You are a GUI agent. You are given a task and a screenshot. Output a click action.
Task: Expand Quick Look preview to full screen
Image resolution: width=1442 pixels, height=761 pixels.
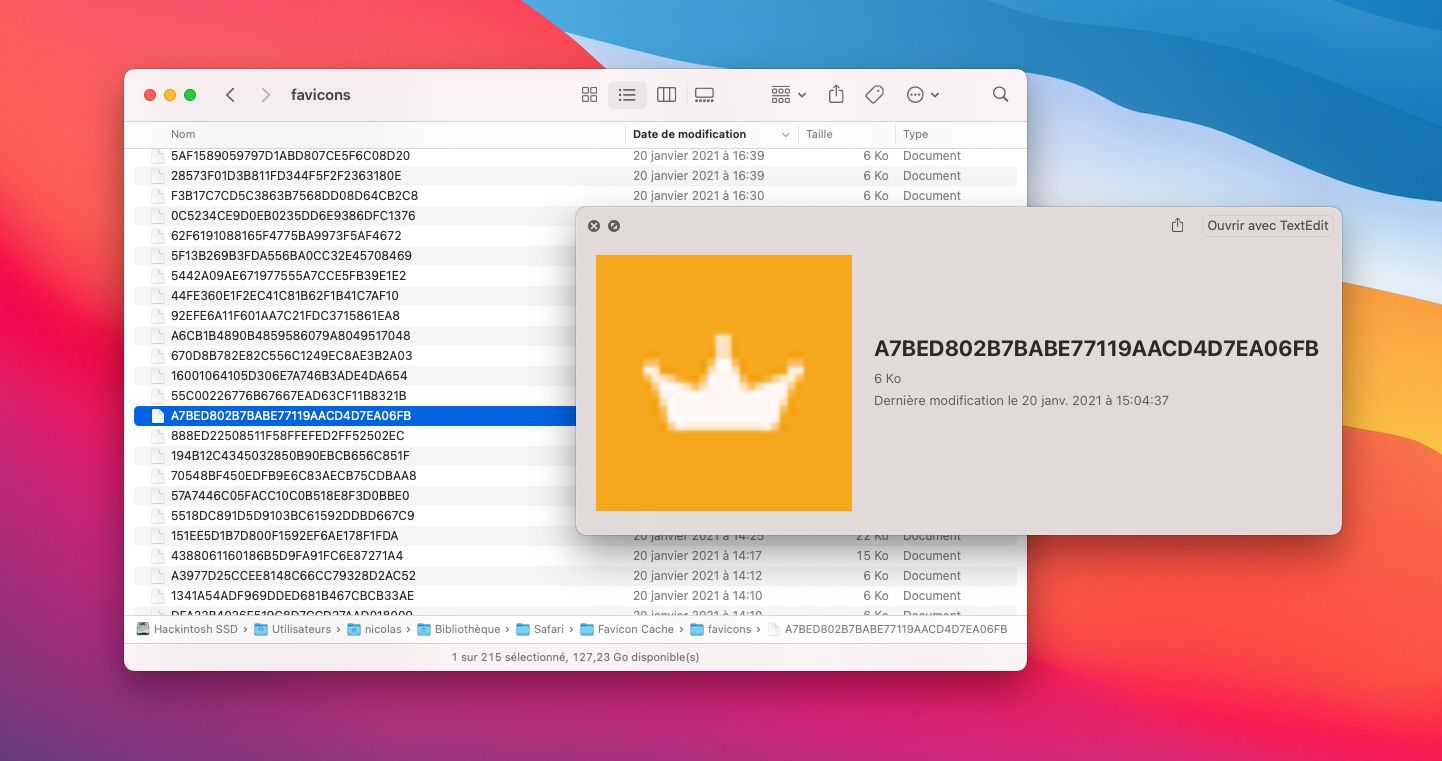coord(614,226)
